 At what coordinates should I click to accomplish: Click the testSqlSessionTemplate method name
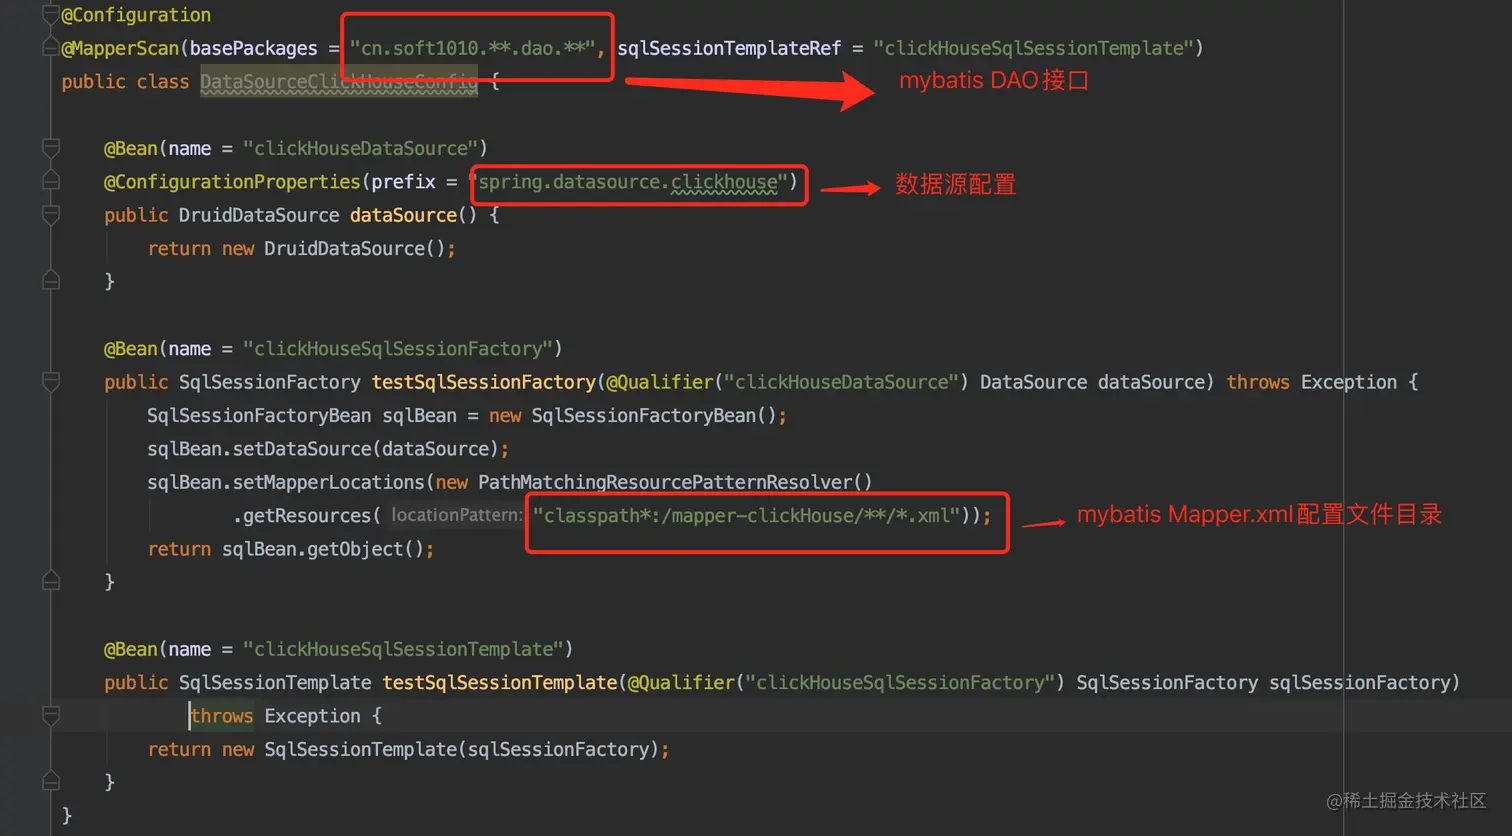pos(500,682)
